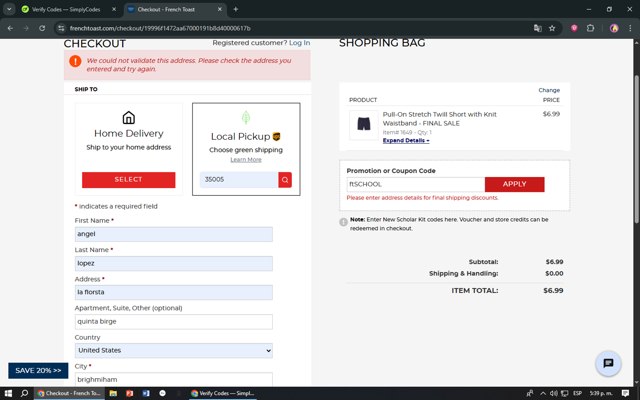Click the green leaf Local Pickup icon
The image size is (640, 400).
click(246, 118)
